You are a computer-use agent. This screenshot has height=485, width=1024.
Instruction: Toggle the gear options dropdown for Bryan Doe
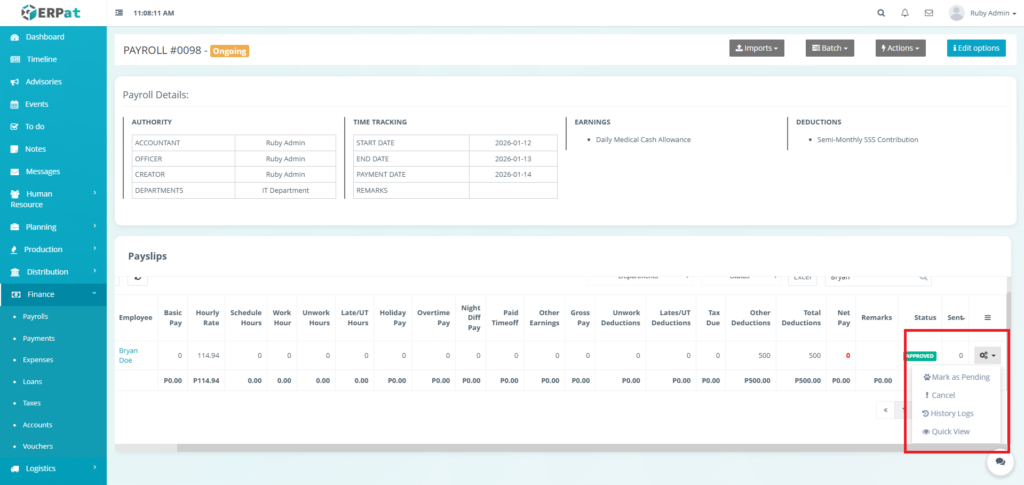986,355
